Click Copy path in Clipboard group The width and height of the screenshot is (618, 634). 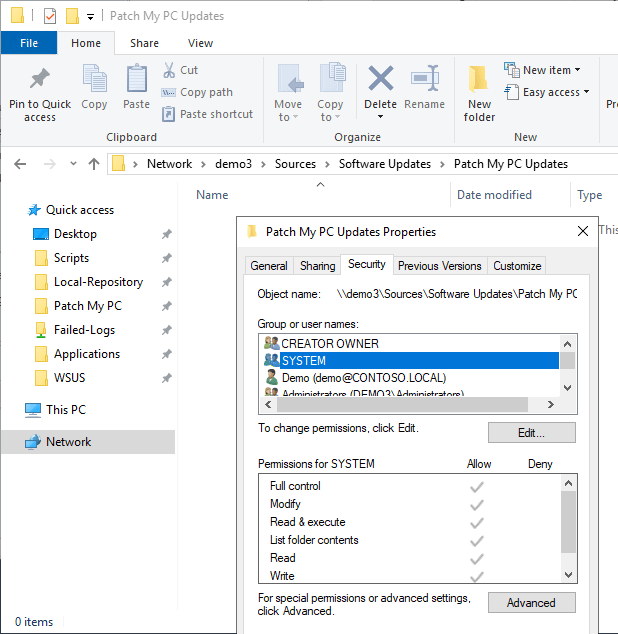click(x=197, y=92)
